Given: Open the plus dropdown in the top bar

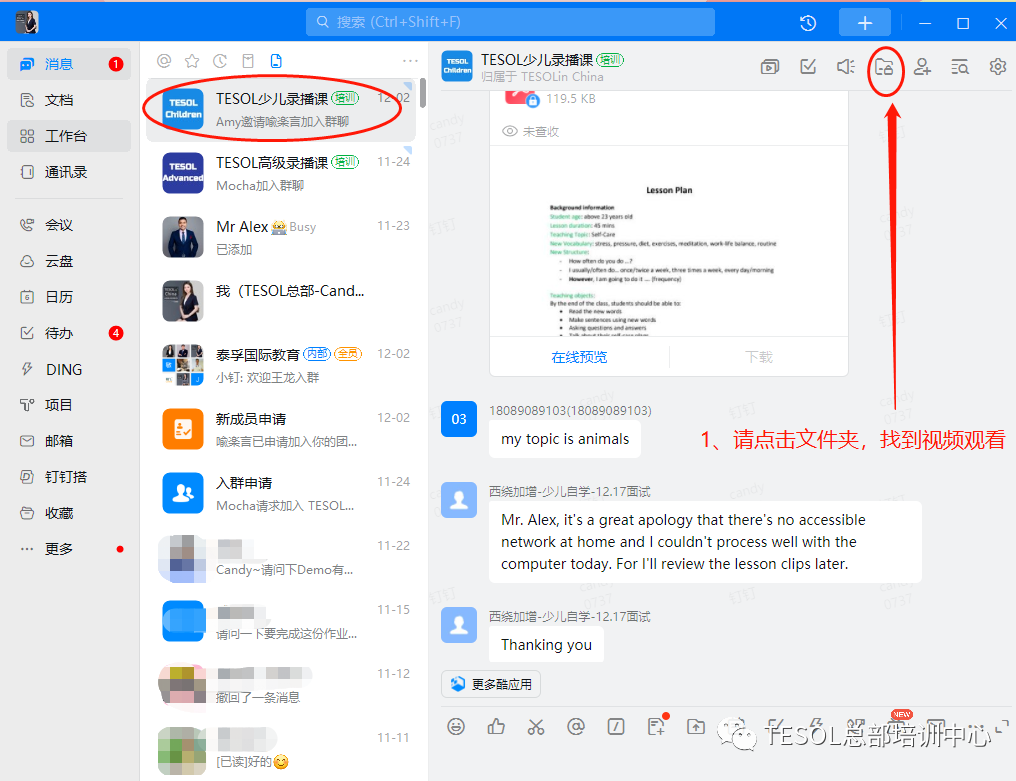Looking at the screenshot, I should [x=864, y=21].
